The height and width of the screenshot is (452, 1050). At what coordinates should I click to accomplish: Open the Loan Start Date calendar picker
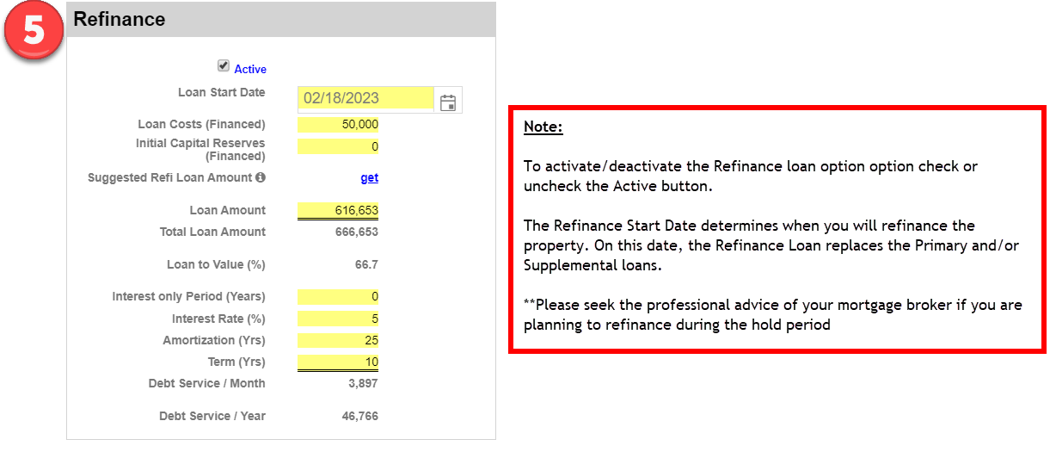pyautogui.click(x=448, y=101)
